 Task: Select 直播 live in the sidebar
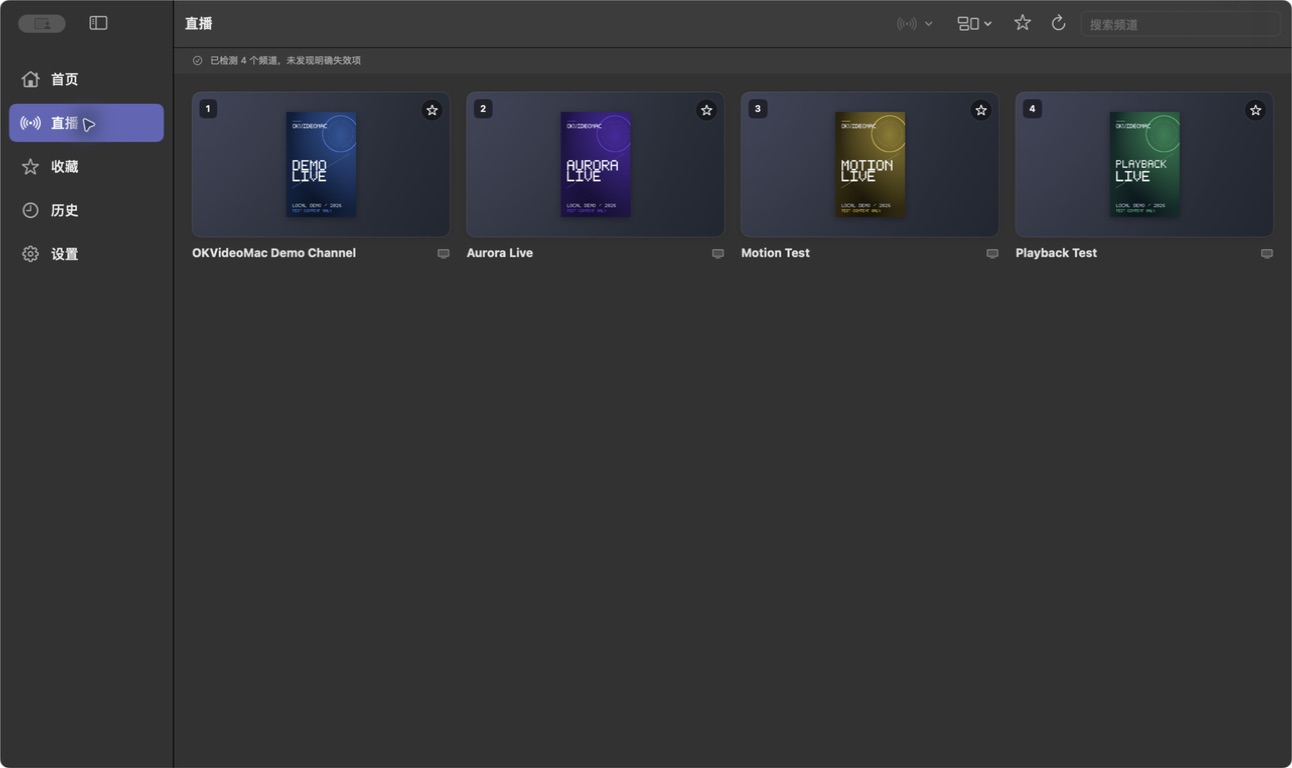tap(86, 123)
